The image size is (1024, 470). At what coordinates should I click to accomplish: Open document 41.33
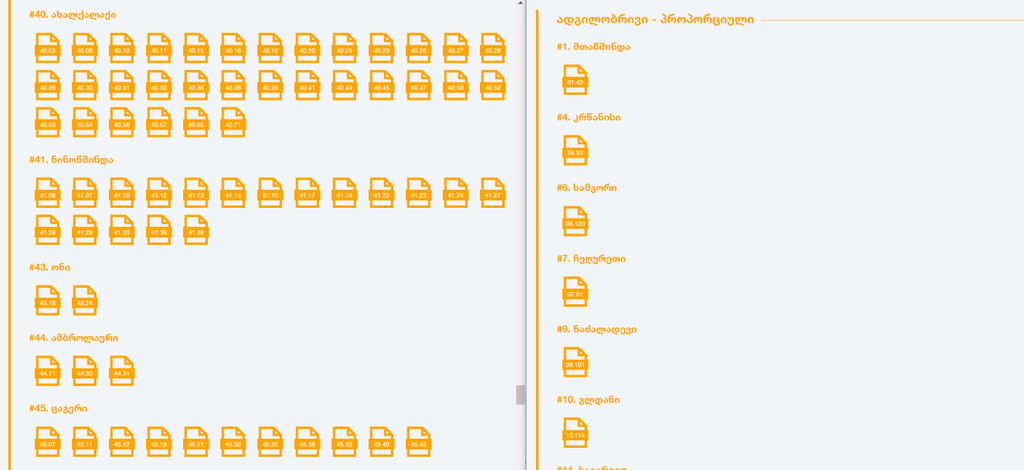tap(122, 230)
